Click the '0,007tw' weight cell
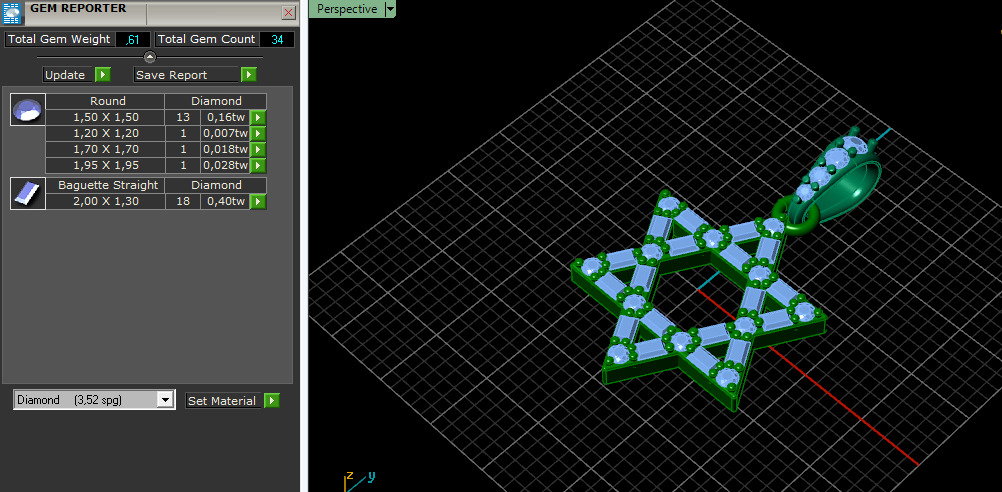The width and height of the screenshot is (1002, 492). pyautogui.click(x=225, y=134)
